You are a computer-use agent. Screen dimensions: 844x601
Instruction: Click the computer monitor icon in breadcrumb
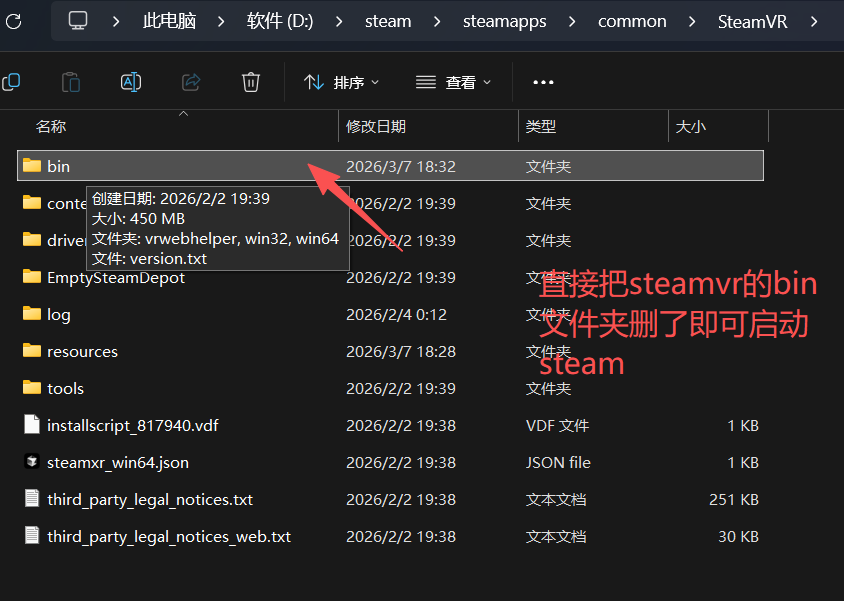point(78,21)
